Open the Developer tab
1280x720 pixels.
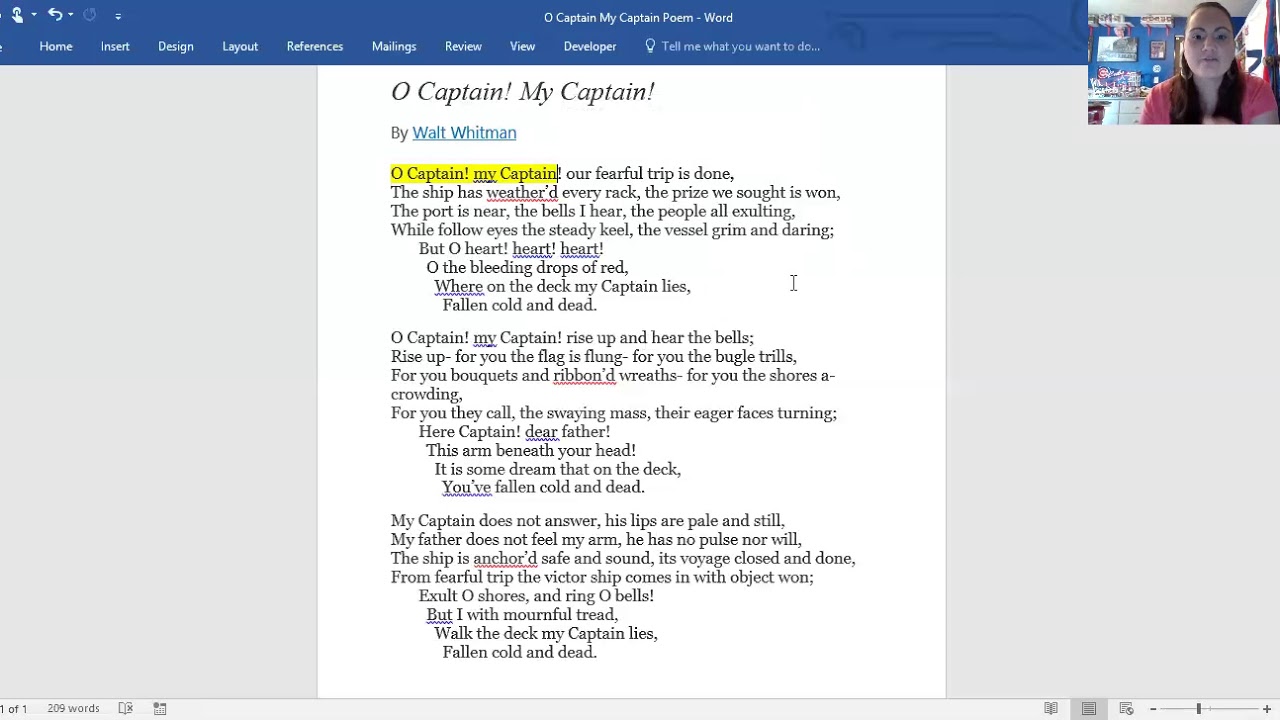tap(590, 46)
